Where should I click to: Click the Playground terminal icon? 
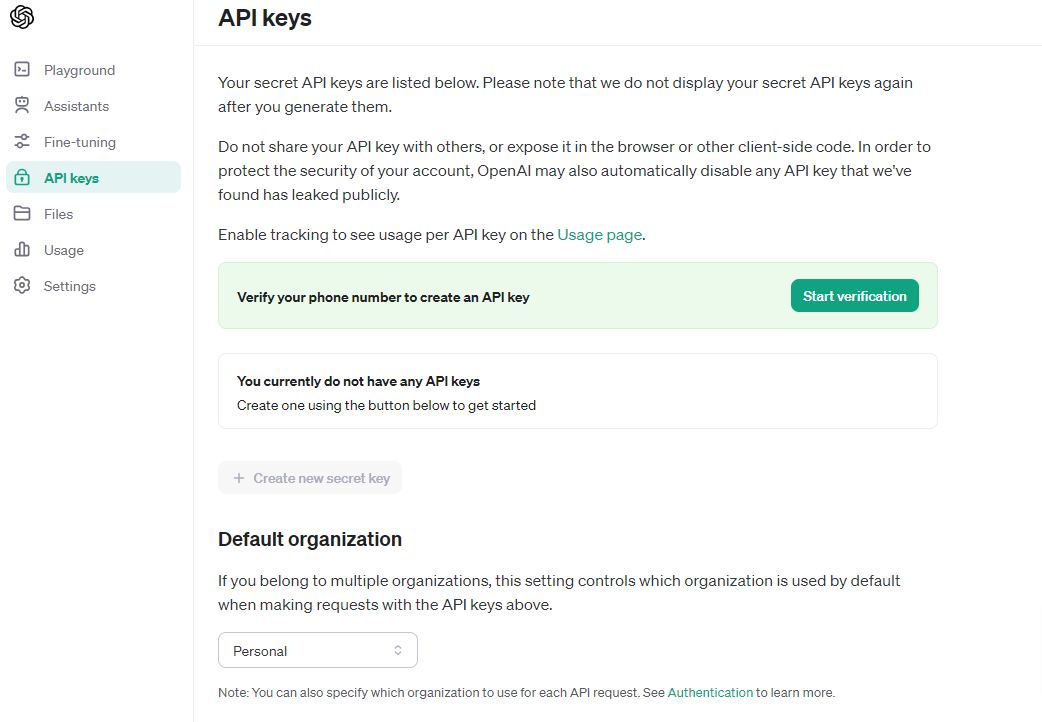[22, 70]
